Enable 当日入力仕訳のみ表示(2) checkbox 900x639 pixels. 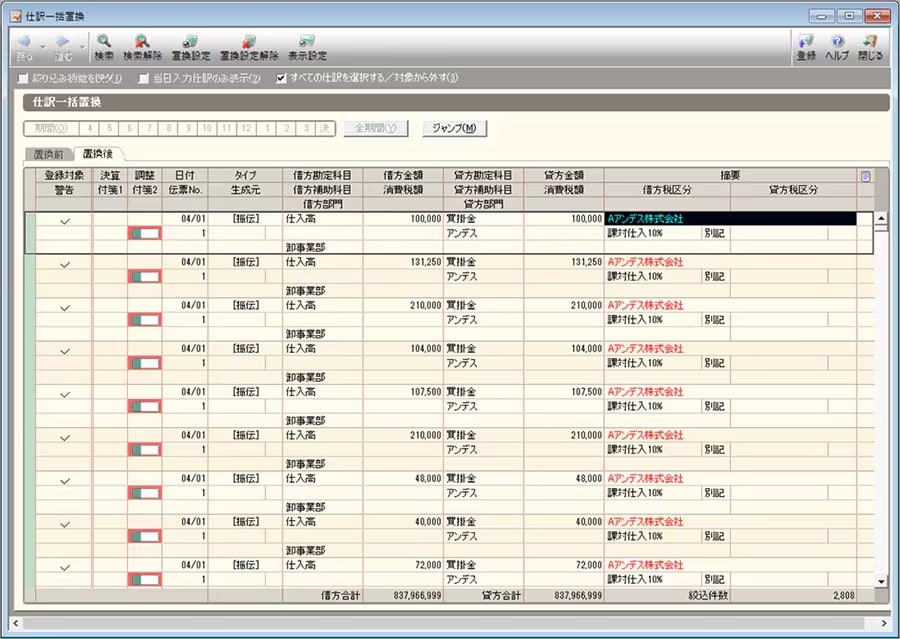[x=143, y=78]
